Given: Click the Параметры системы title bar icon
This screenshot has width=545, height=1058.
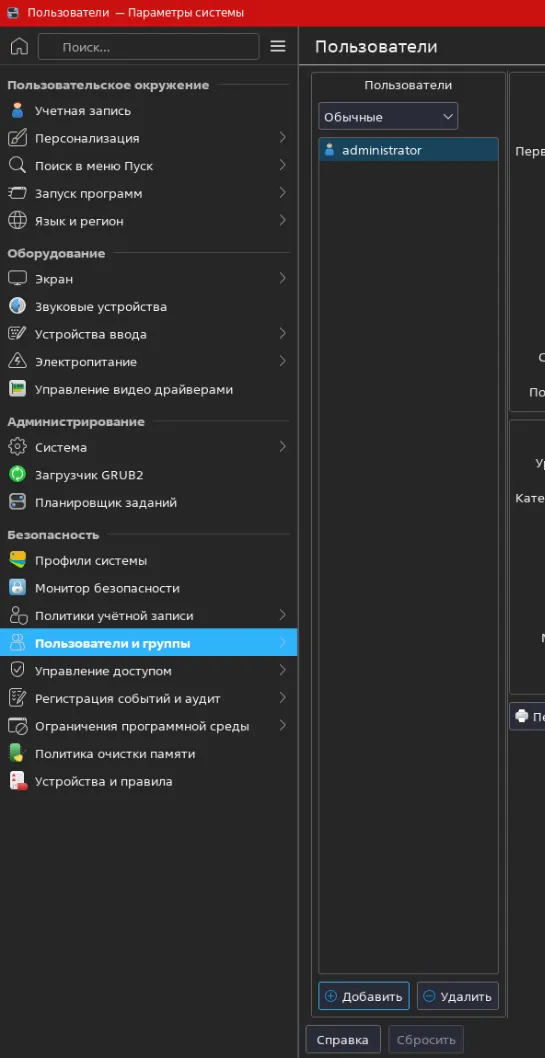Looking at the screenshot, I should (x=13, y=13).
